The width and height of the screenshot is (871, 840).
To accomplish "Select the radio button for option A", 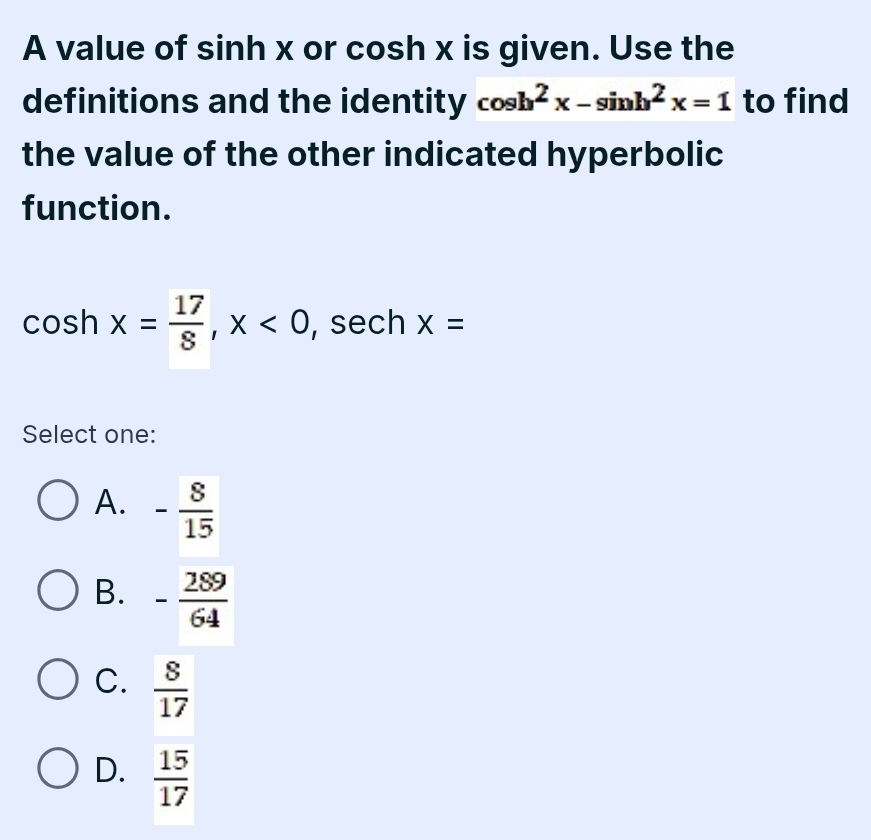I will click(x=59, y=503).
